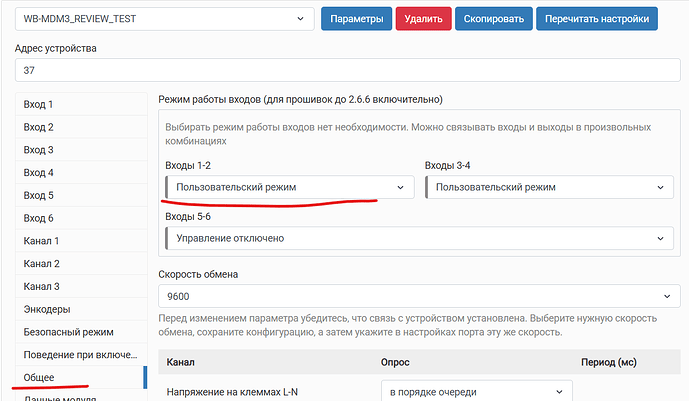
Task: Expand the Входы 1-2 mode dropdown
Action: (290, 188)
